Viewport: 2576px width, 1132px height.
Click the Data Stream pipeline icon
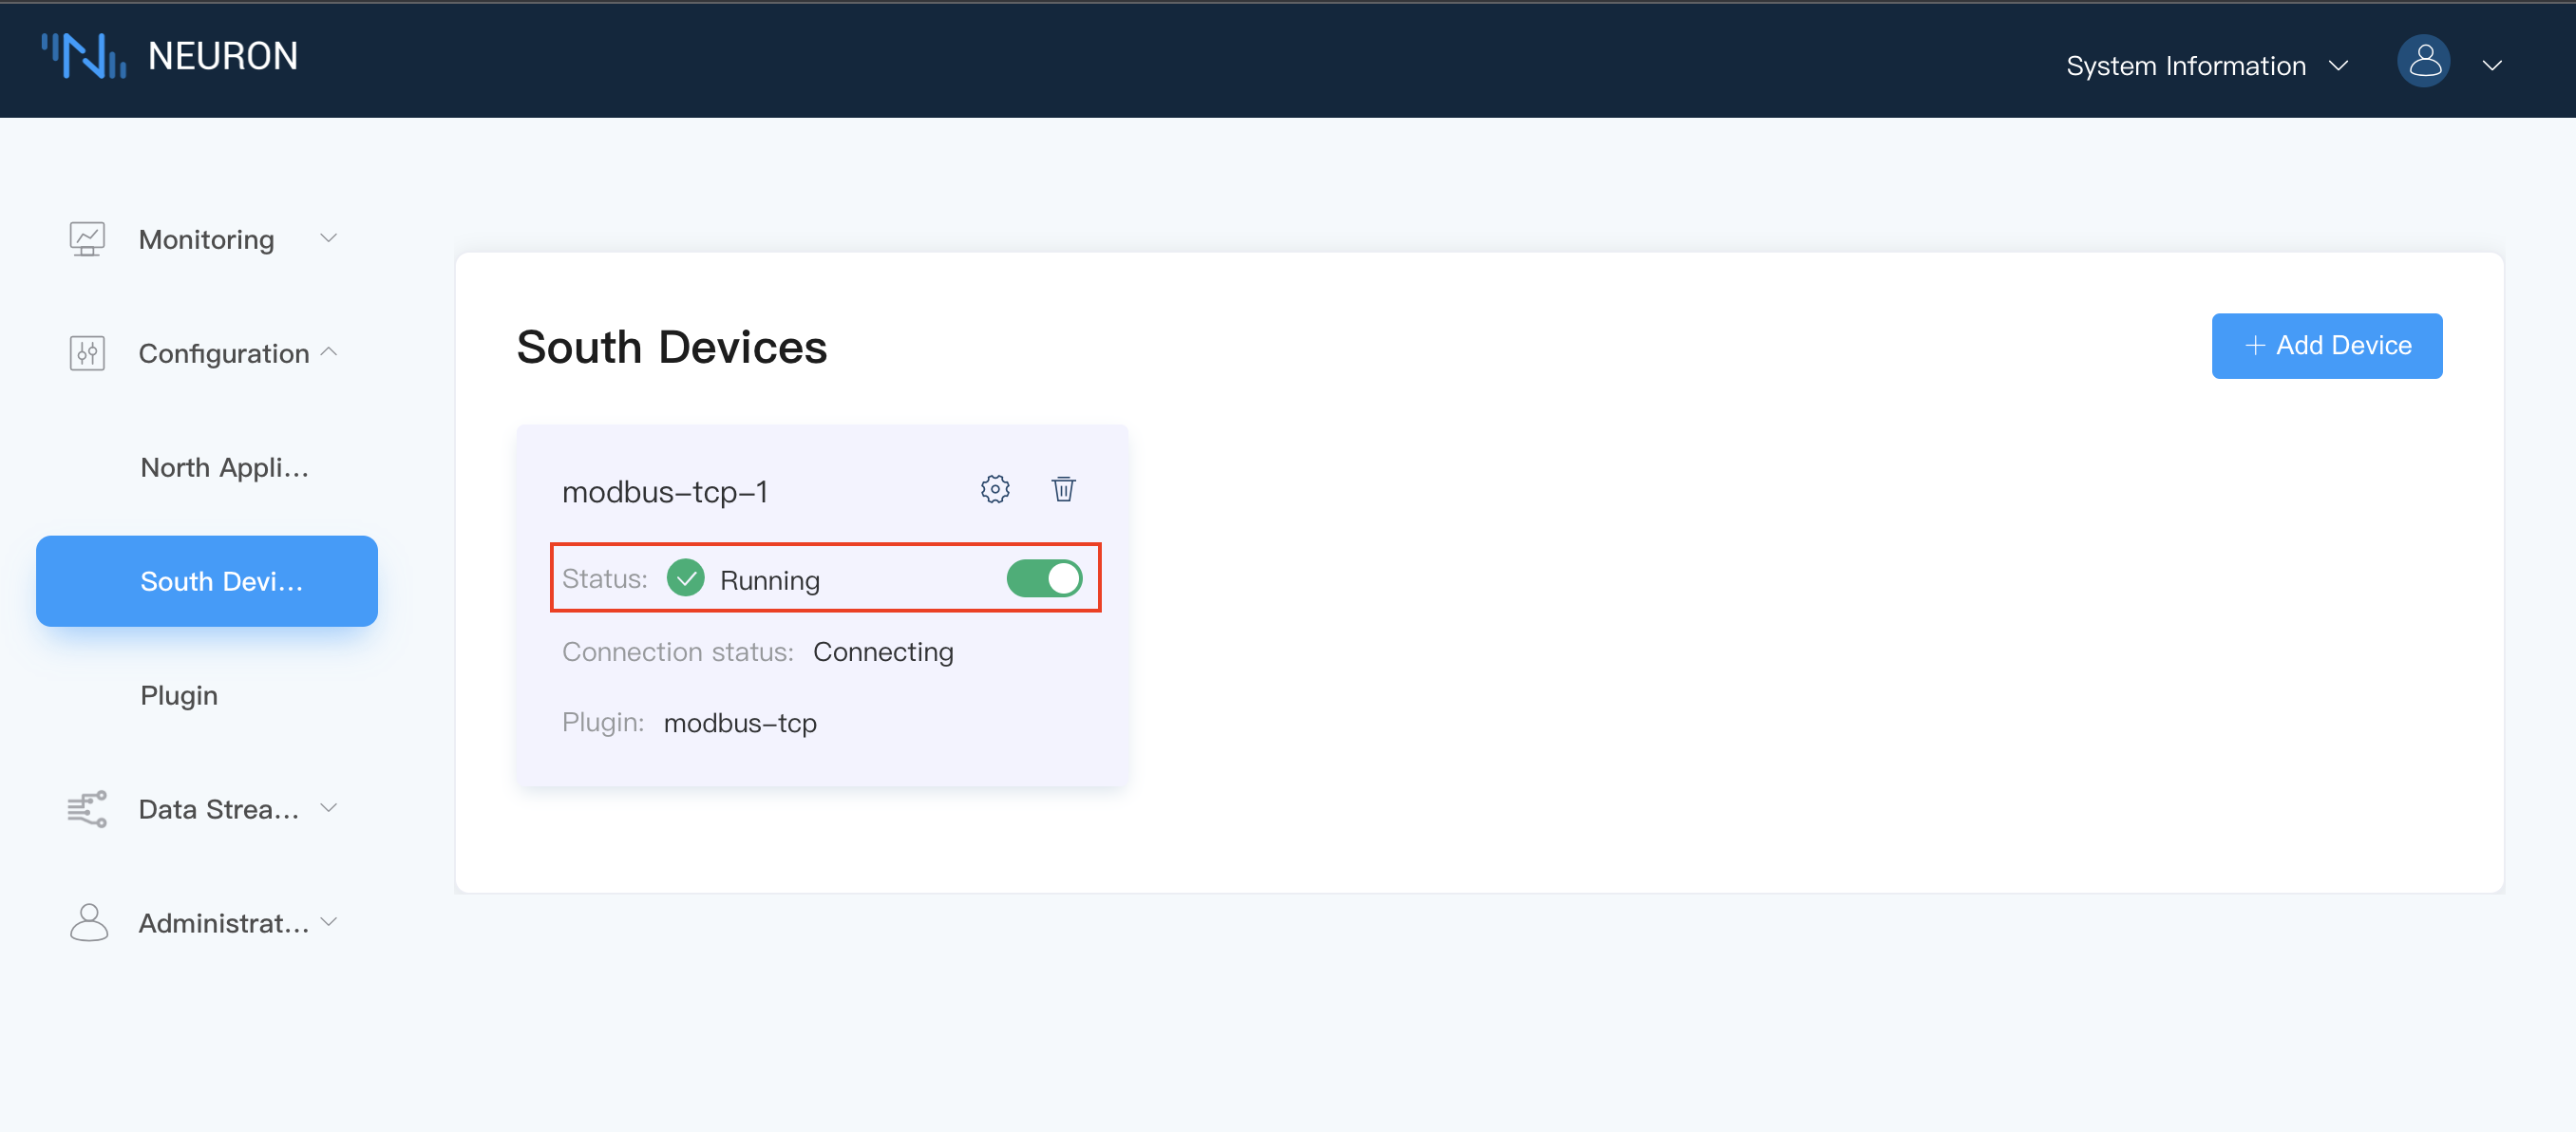pyautogui.click(x=87, y=809)
